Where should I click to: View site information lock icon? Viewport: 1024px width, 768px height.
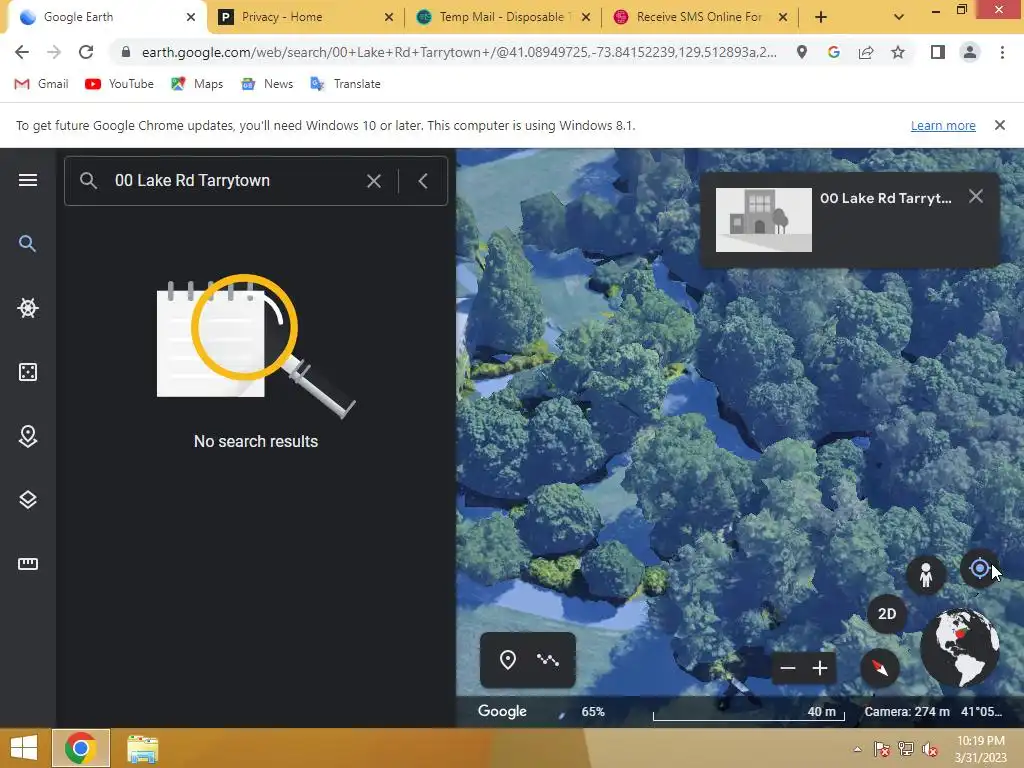click(x=126, y=52)
